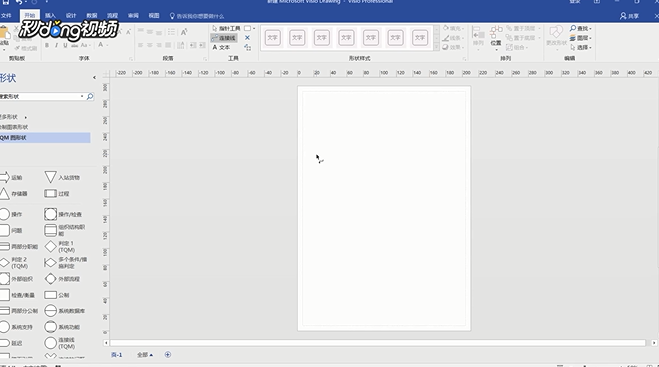Open the 效果 (Effects) dropdown
The height and width of the screenshot is (367, 659).
453,48
